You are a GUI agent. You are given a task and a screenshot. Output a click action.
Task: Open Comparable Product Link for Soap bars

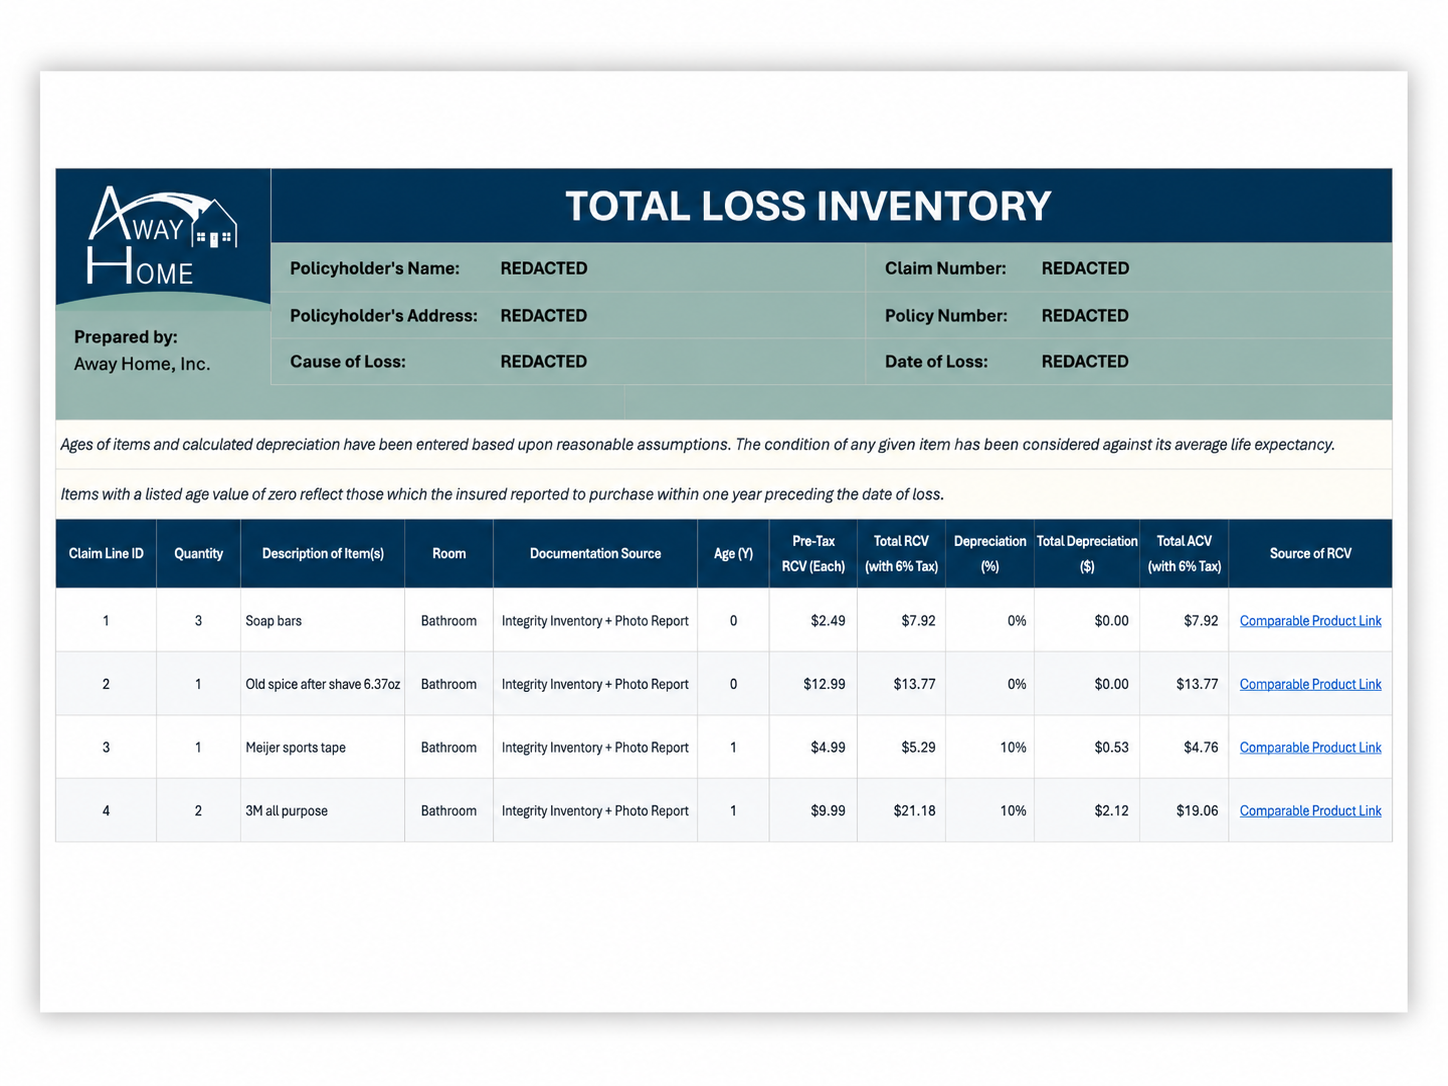(x=1310, y=621)
